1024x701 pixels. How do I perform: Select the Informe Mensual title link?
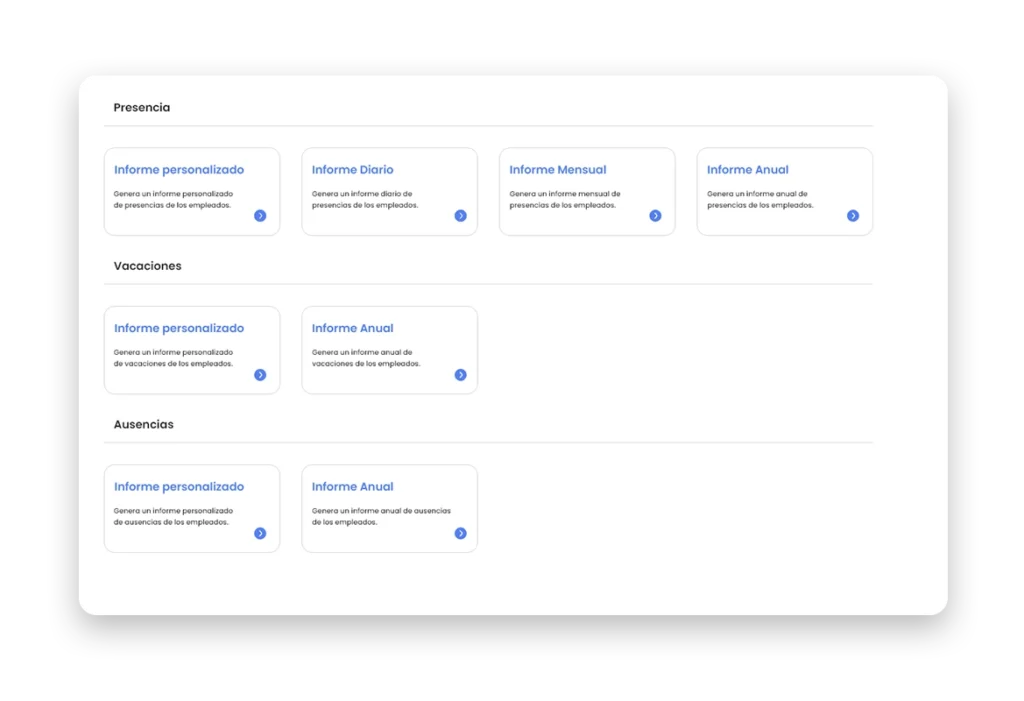click(557, 170)
